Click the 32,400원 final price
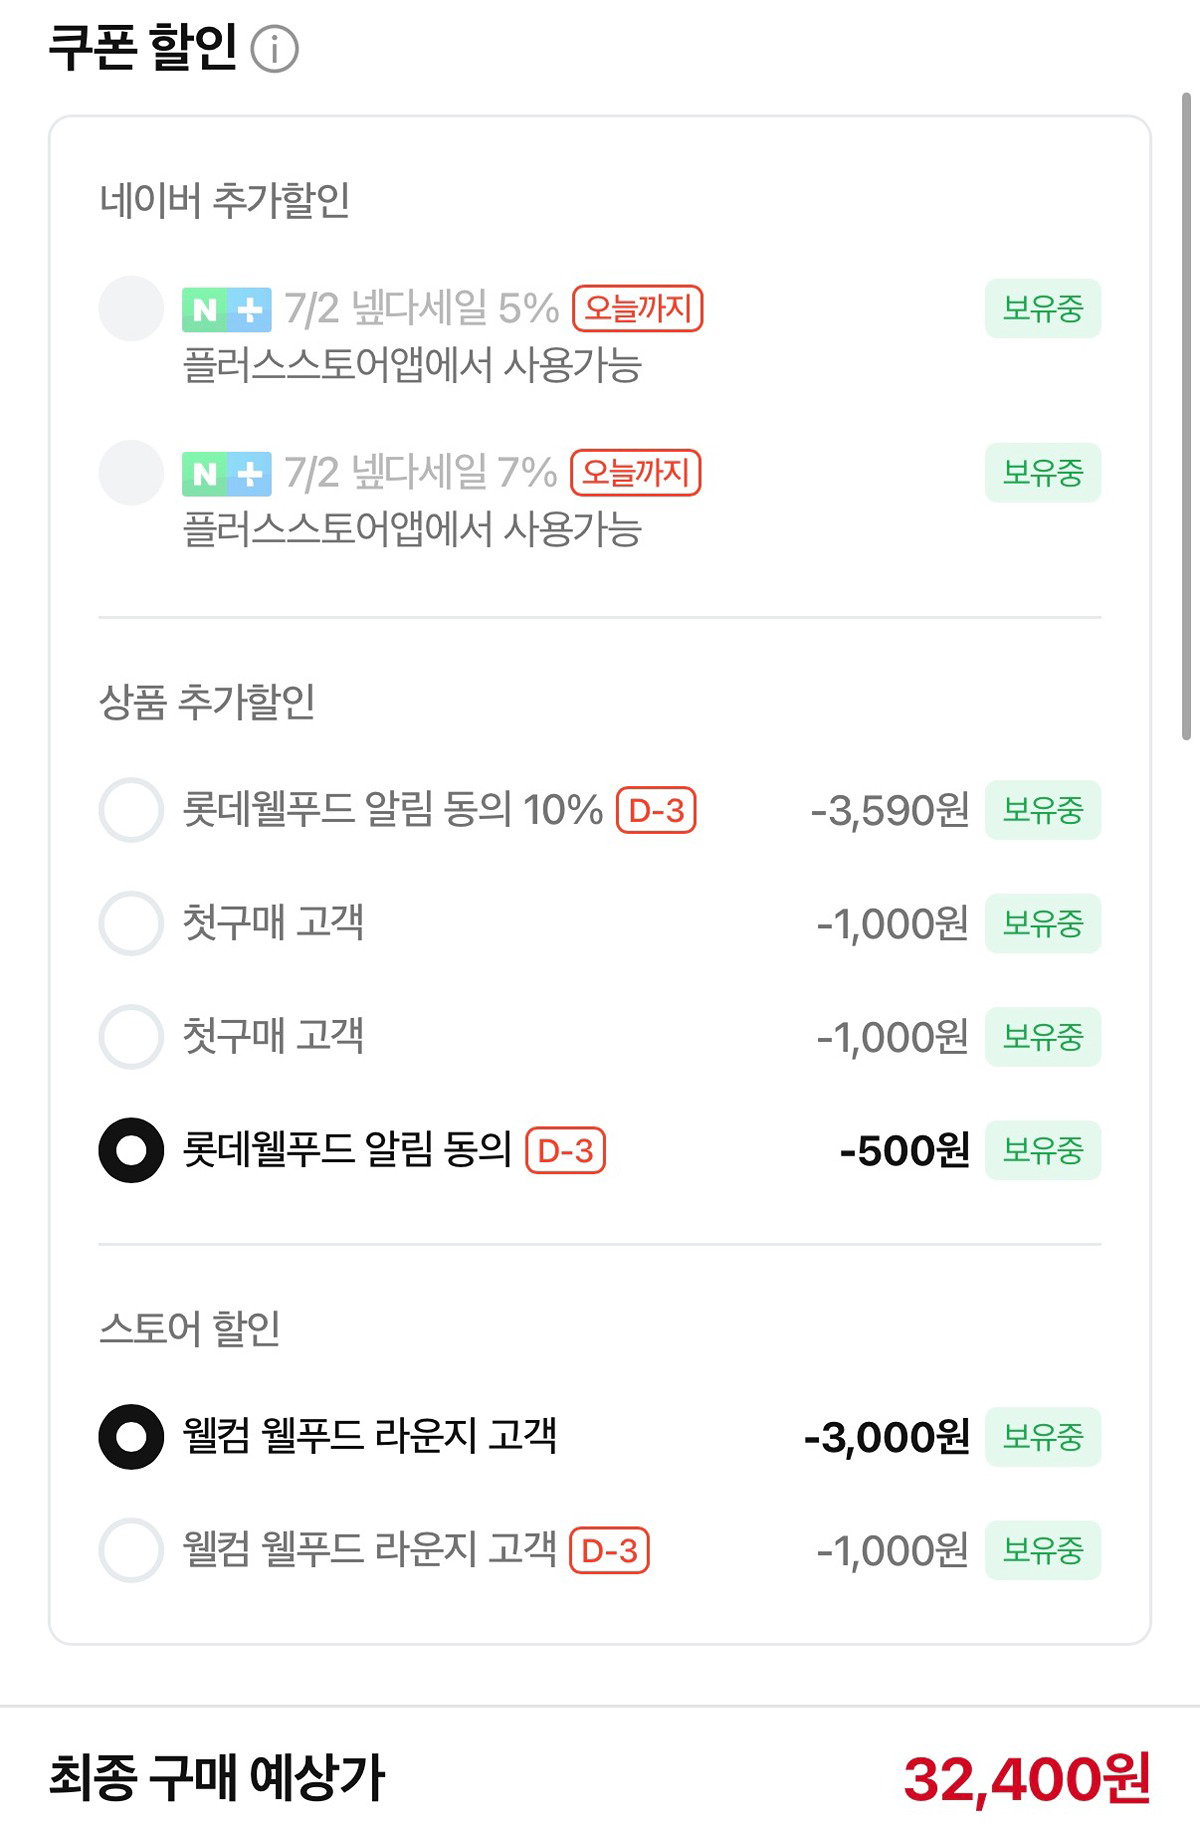Image resolution: width=1200 pixels, height=1828 pixels. point(1027,1779)
